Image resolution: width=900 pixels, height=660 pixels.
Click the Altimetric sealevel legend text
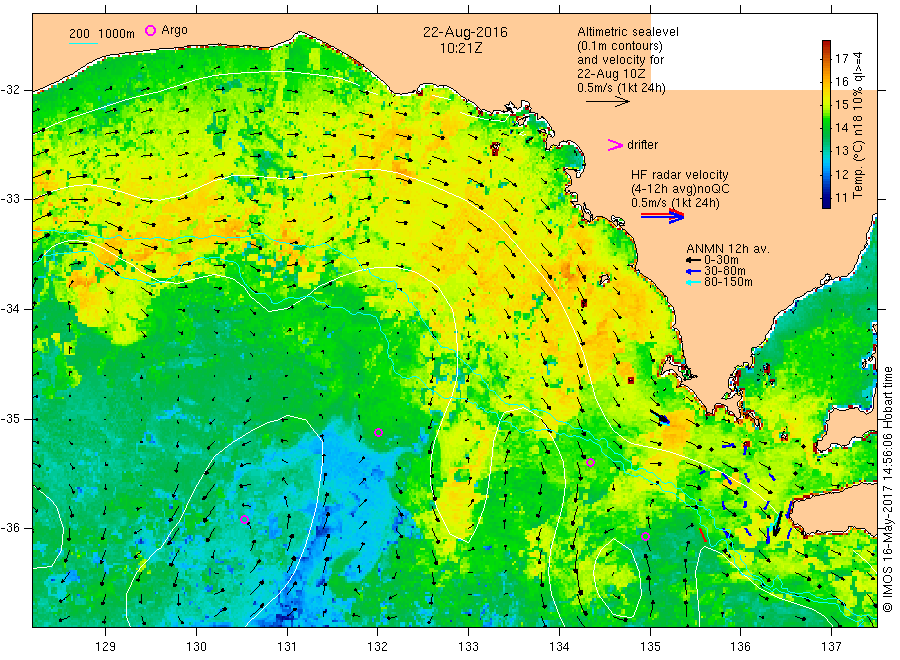[x=628, y=32]
